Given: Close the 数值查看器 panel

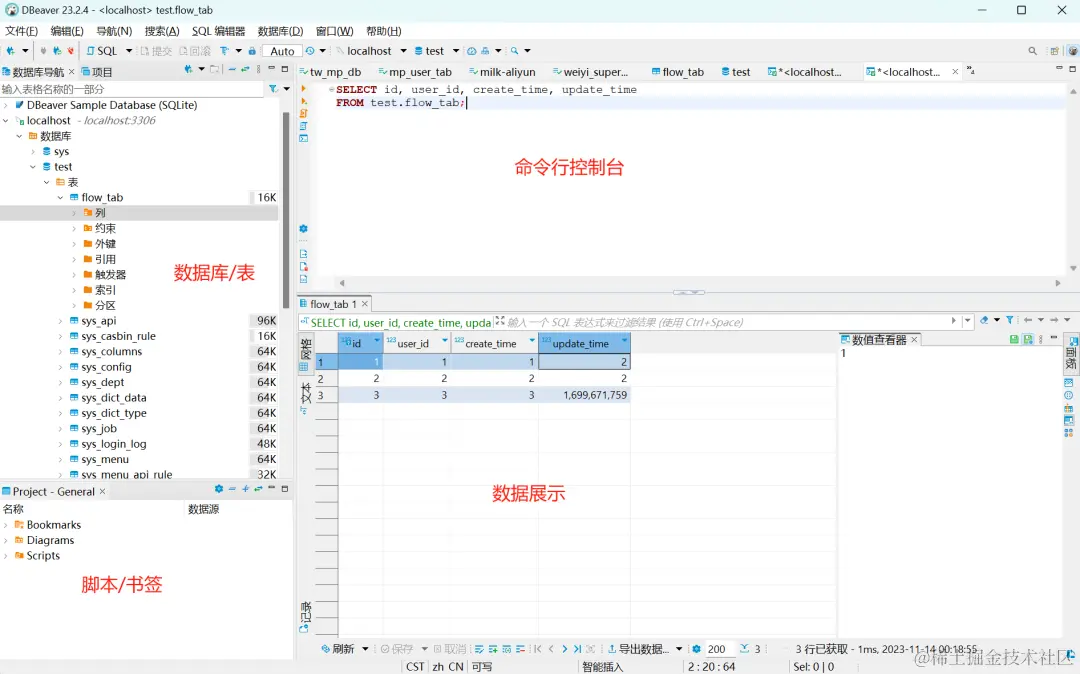Looking at the screenshot, I should point(915,339).
